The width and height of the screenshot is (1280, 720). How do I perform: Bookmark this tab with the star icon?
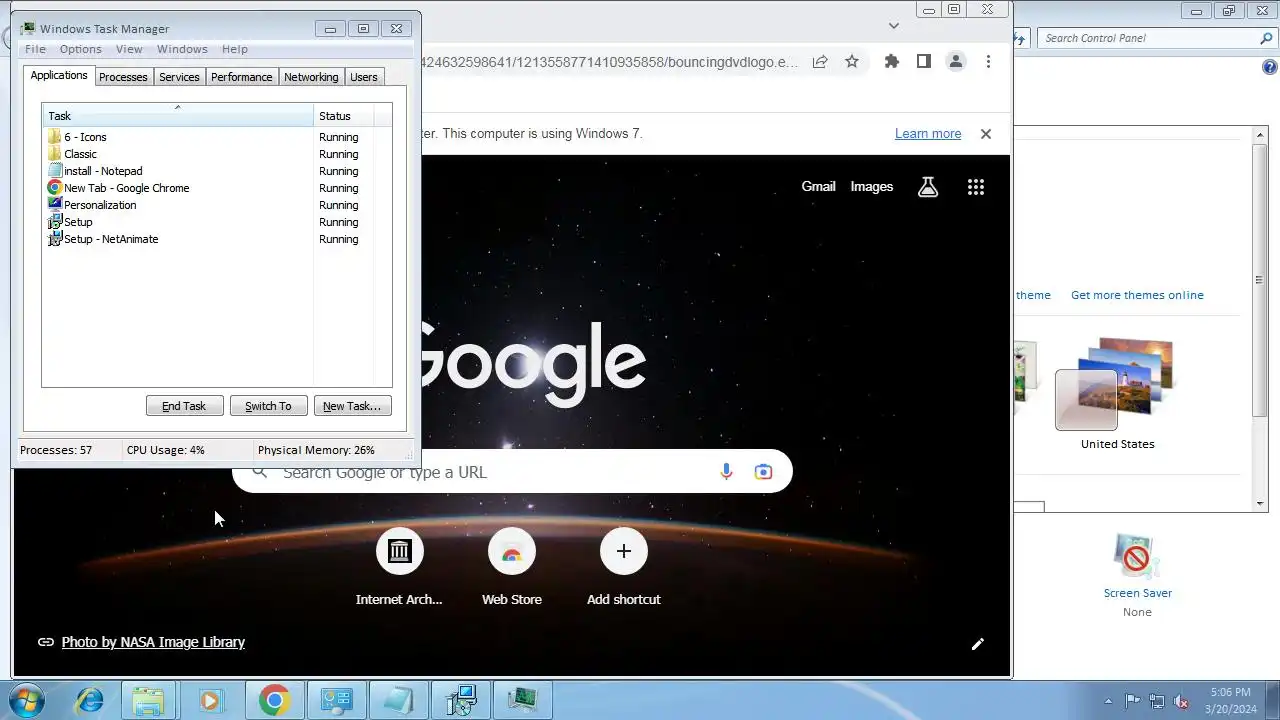pos(852,61)
